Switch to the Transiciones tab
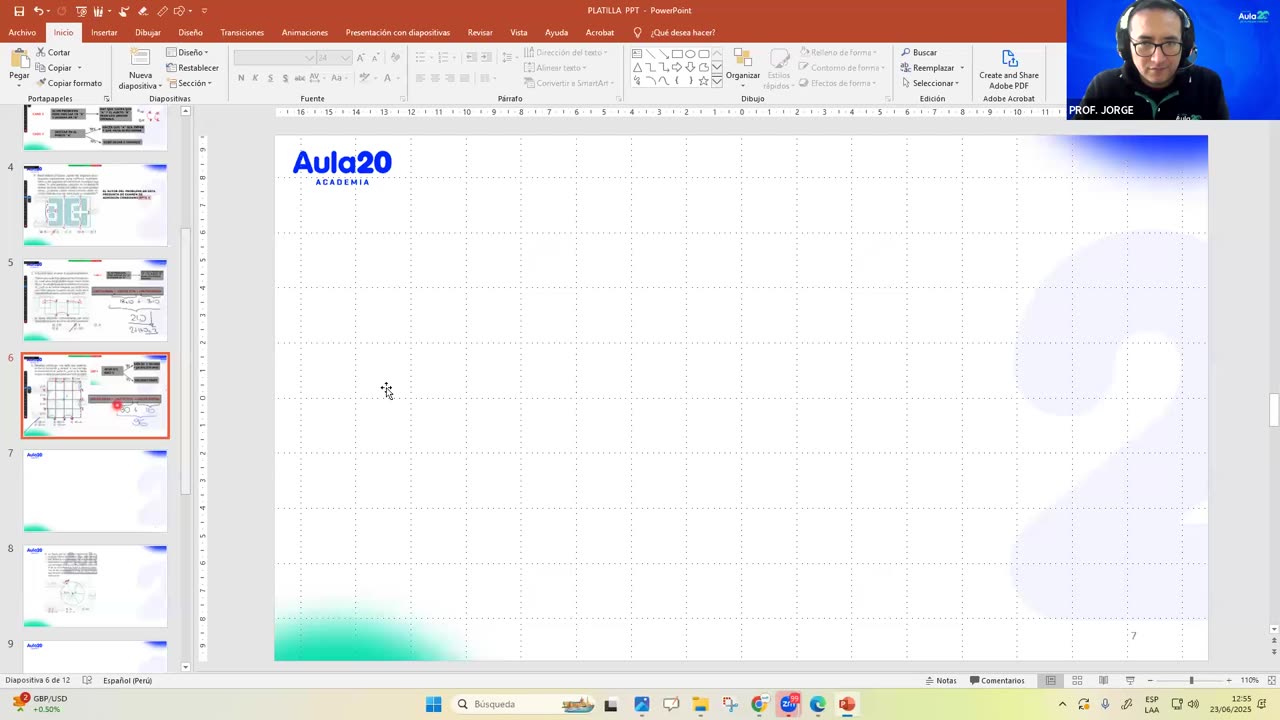1280x720 pixels. coord(242,32)
